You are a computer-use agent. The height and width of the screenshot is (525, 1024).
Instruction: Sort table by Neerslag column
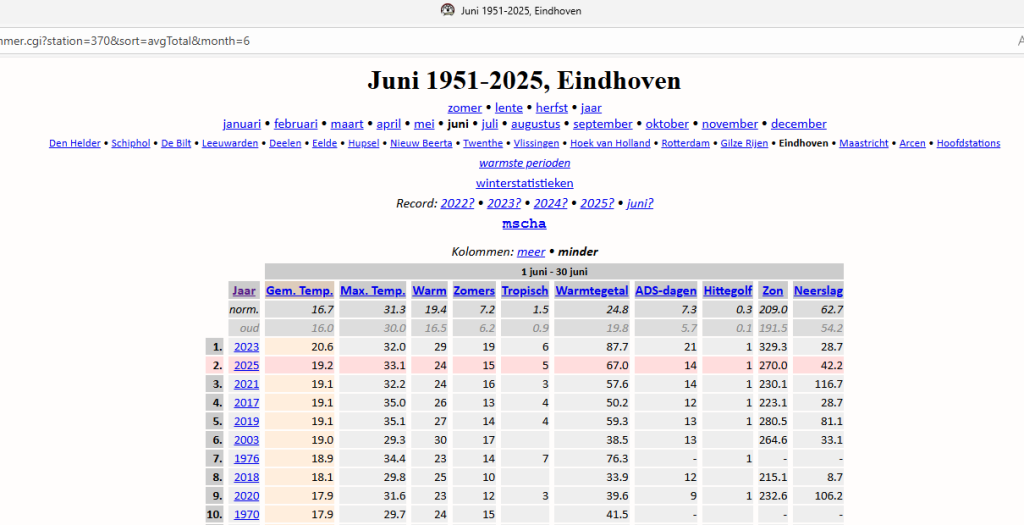coord(818,291)
